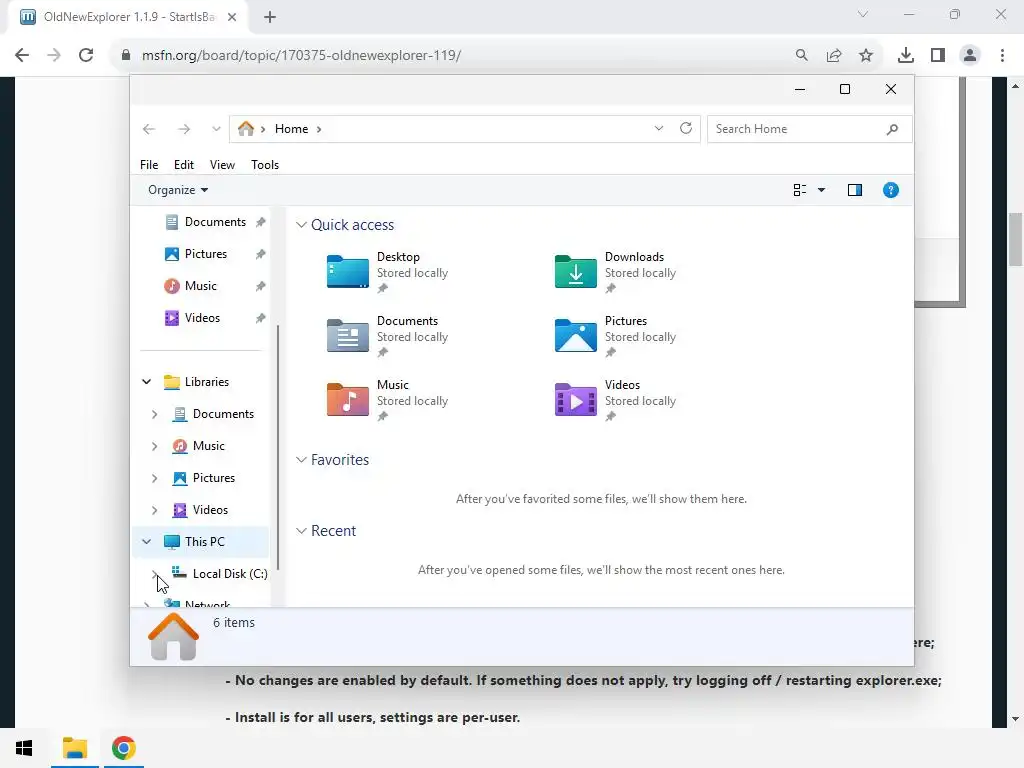Screen dimensions: 1024x768
Task: Open the Organize dropdown
Action: point(178,190)
